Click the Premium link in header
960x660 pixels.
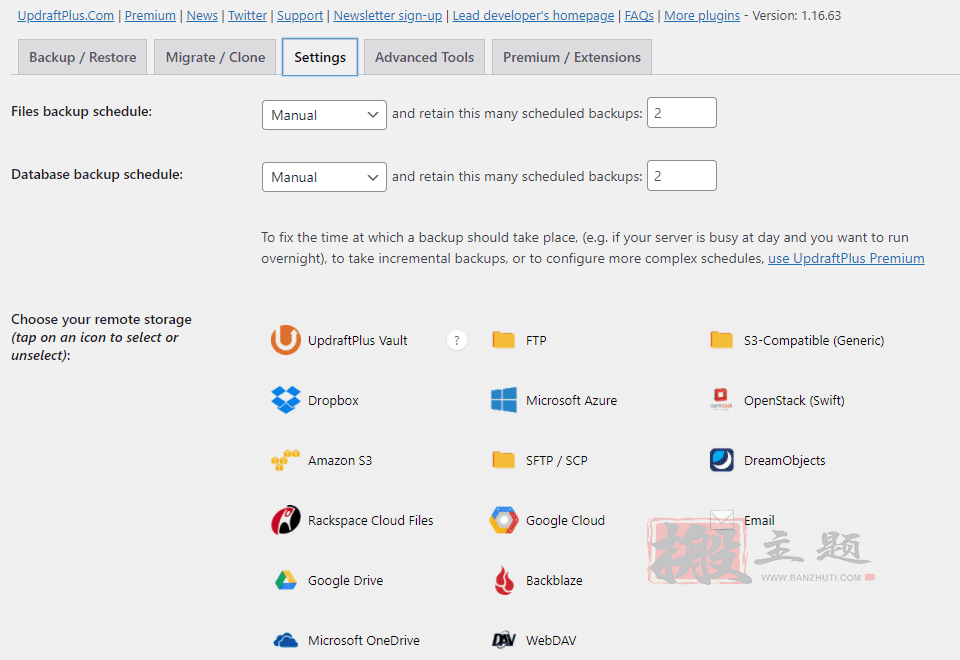coord(150,16)
